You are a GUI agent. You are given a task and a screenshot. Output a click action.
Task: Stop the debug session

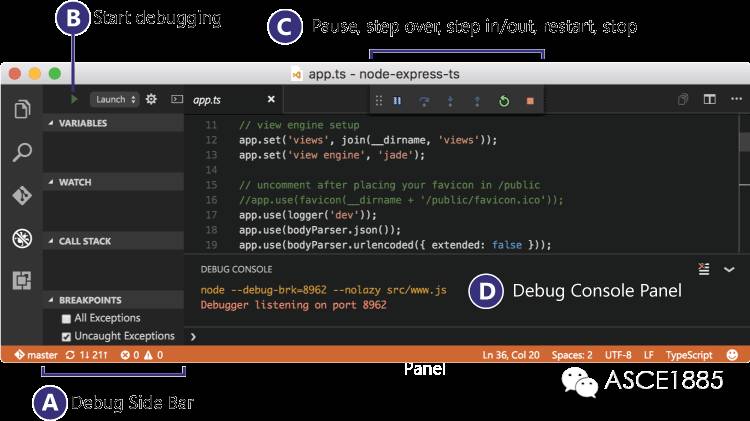click(x=530, y=101)
